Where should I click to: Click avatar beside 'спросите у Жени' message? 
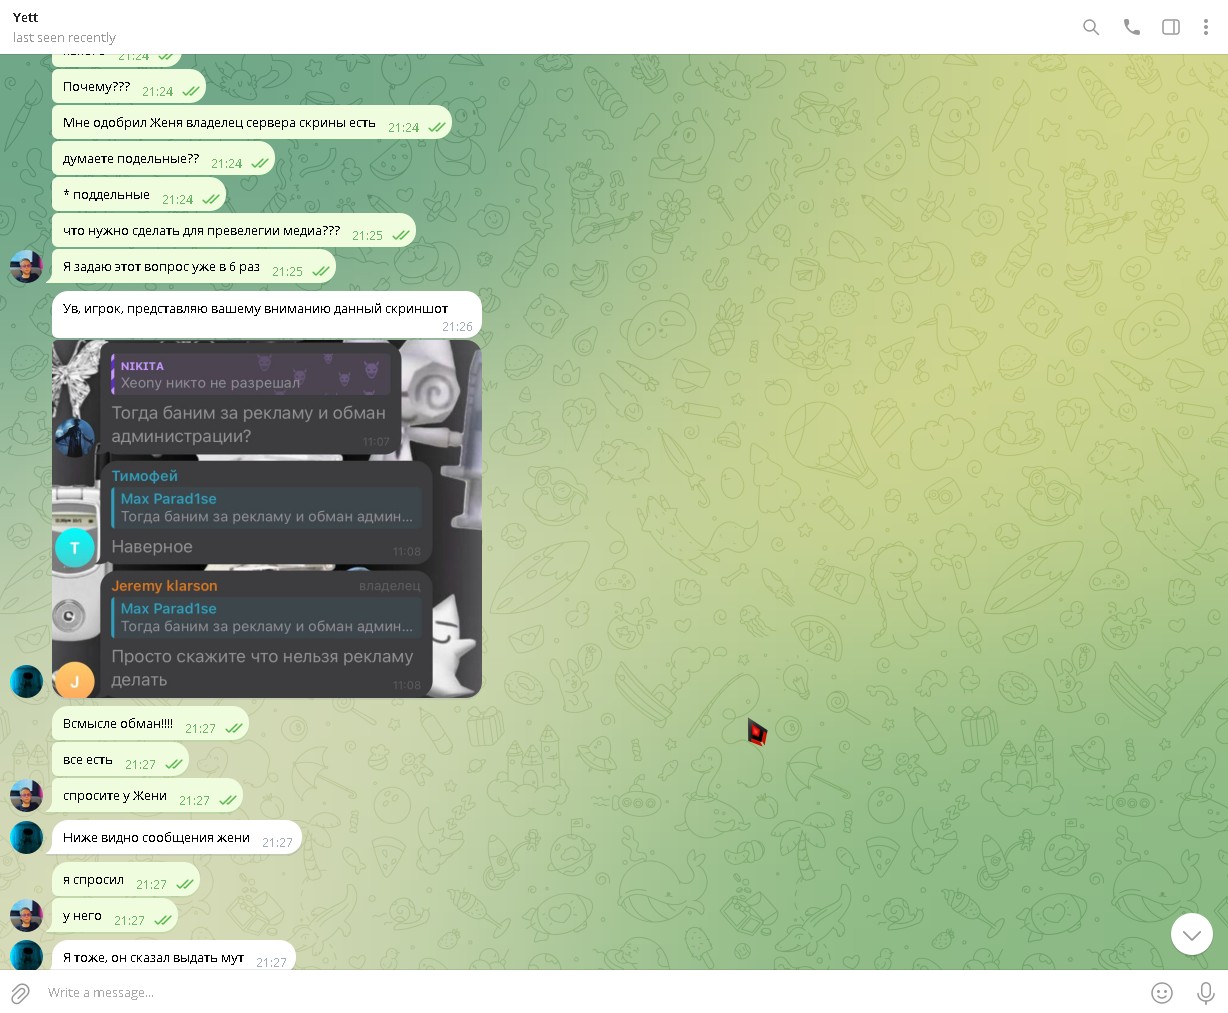[26, 796]
